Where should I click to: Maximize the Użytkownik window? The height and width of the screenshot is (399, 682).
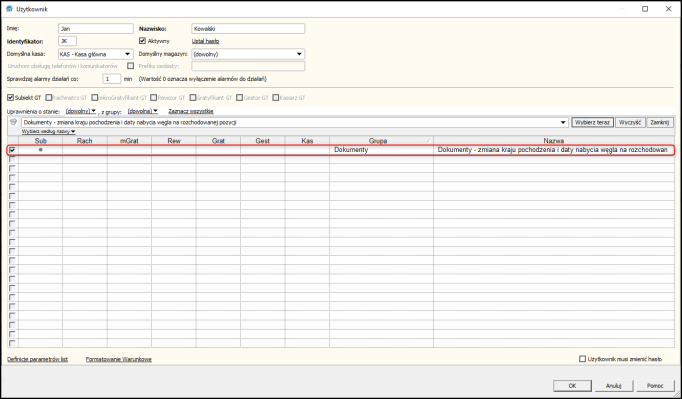(x=645, y=9)
